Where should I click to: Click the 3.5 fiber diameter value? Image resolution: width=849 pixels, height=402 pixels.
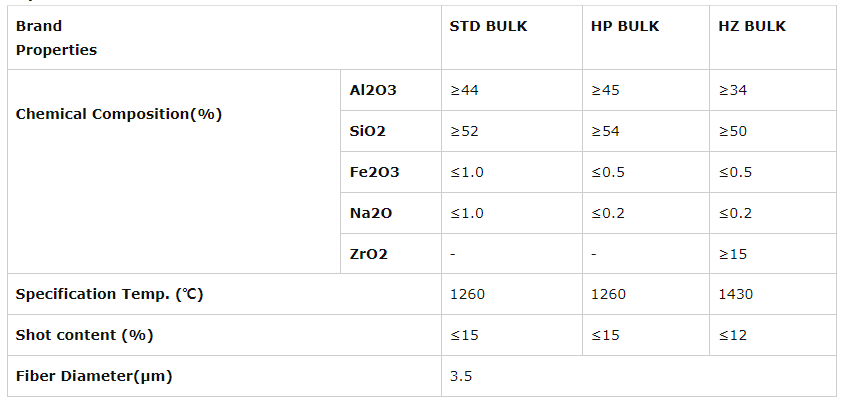tap(461, 376)
